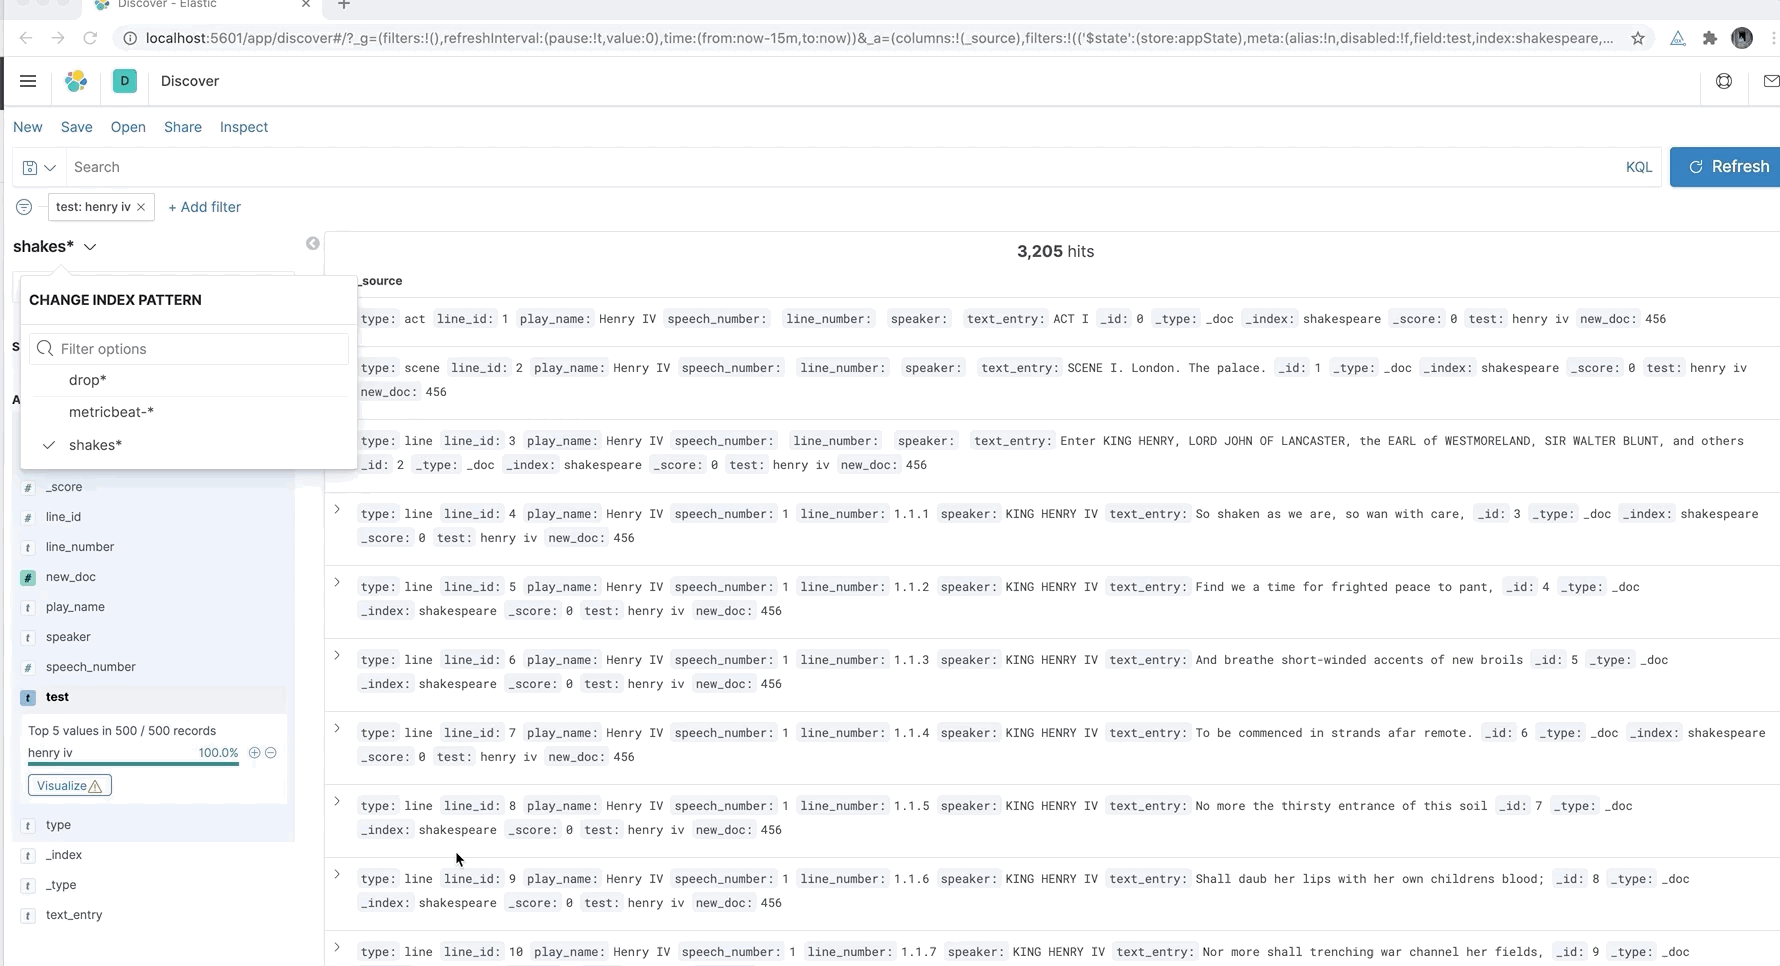The width and height of the screenshot is (1780, 966).
Task: Open a new browser tab
Action: 343,5
